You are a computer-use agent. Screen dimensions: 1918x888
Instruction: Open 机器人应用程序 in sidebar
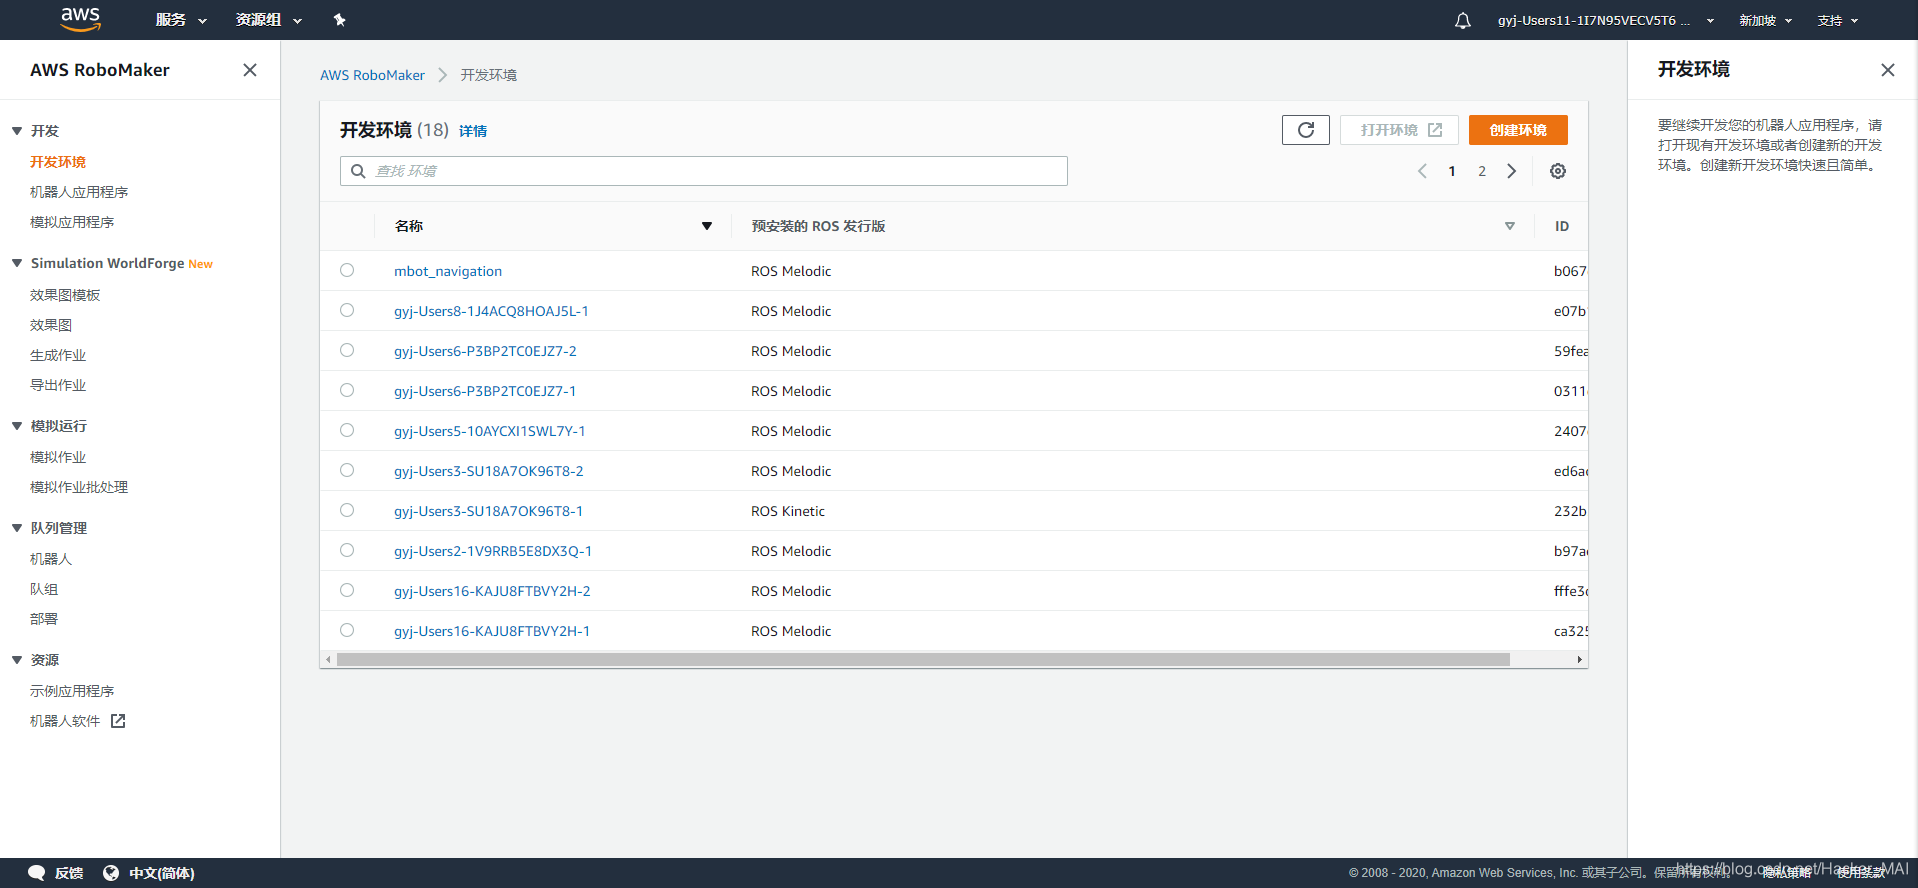point(79,192)
